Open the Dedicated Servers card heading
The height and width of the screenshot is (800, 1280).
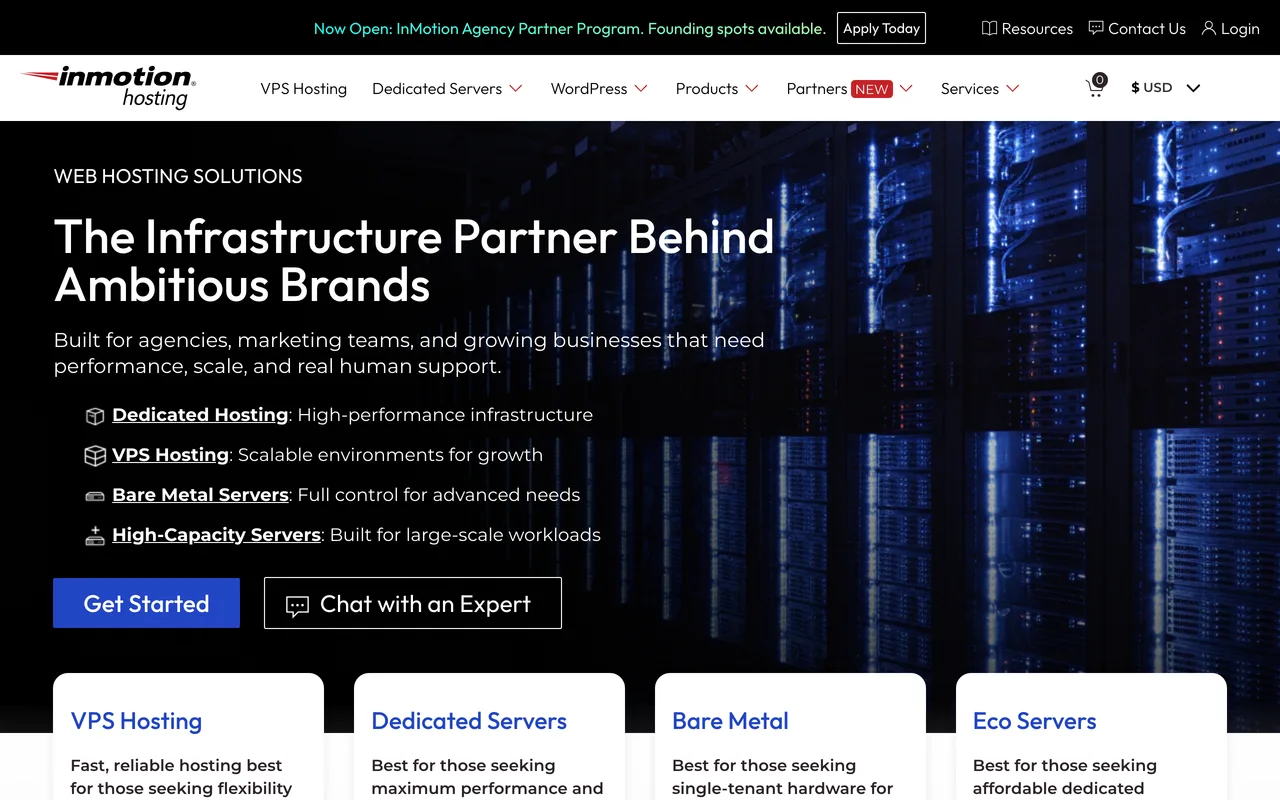(469, 721)
